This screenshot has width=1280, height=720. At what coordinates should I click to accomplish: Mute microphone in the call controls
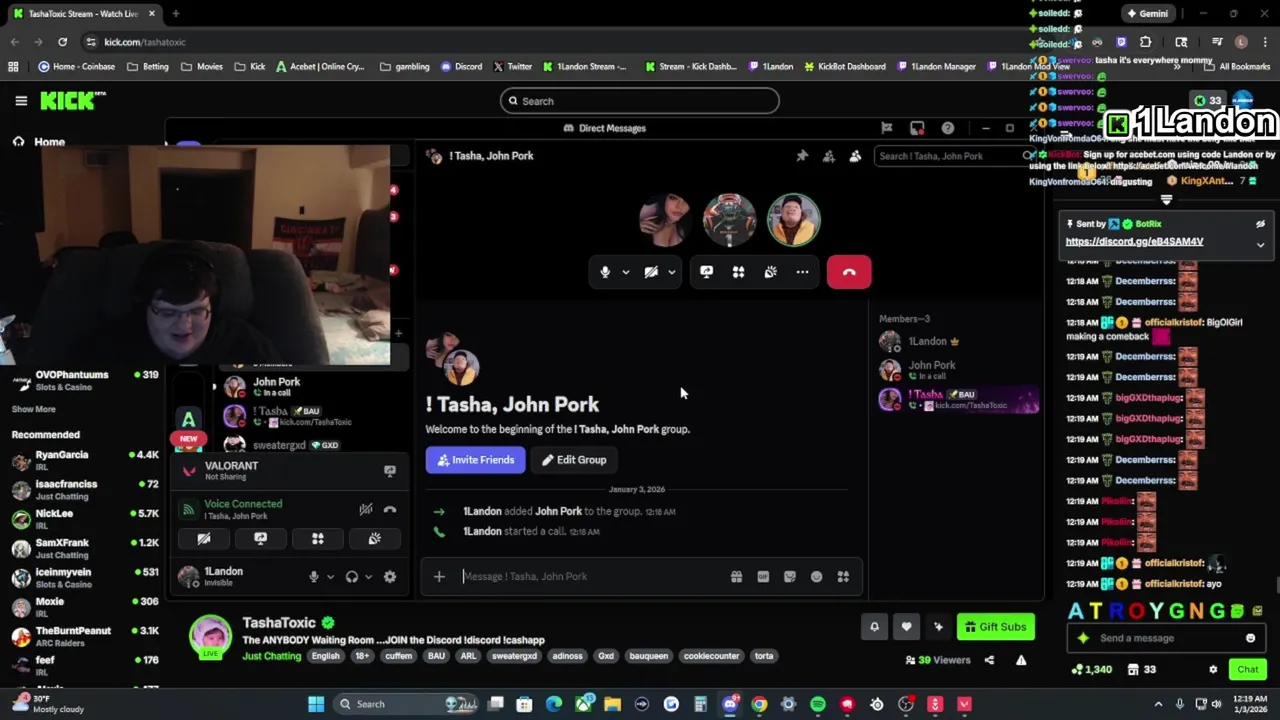605,272
